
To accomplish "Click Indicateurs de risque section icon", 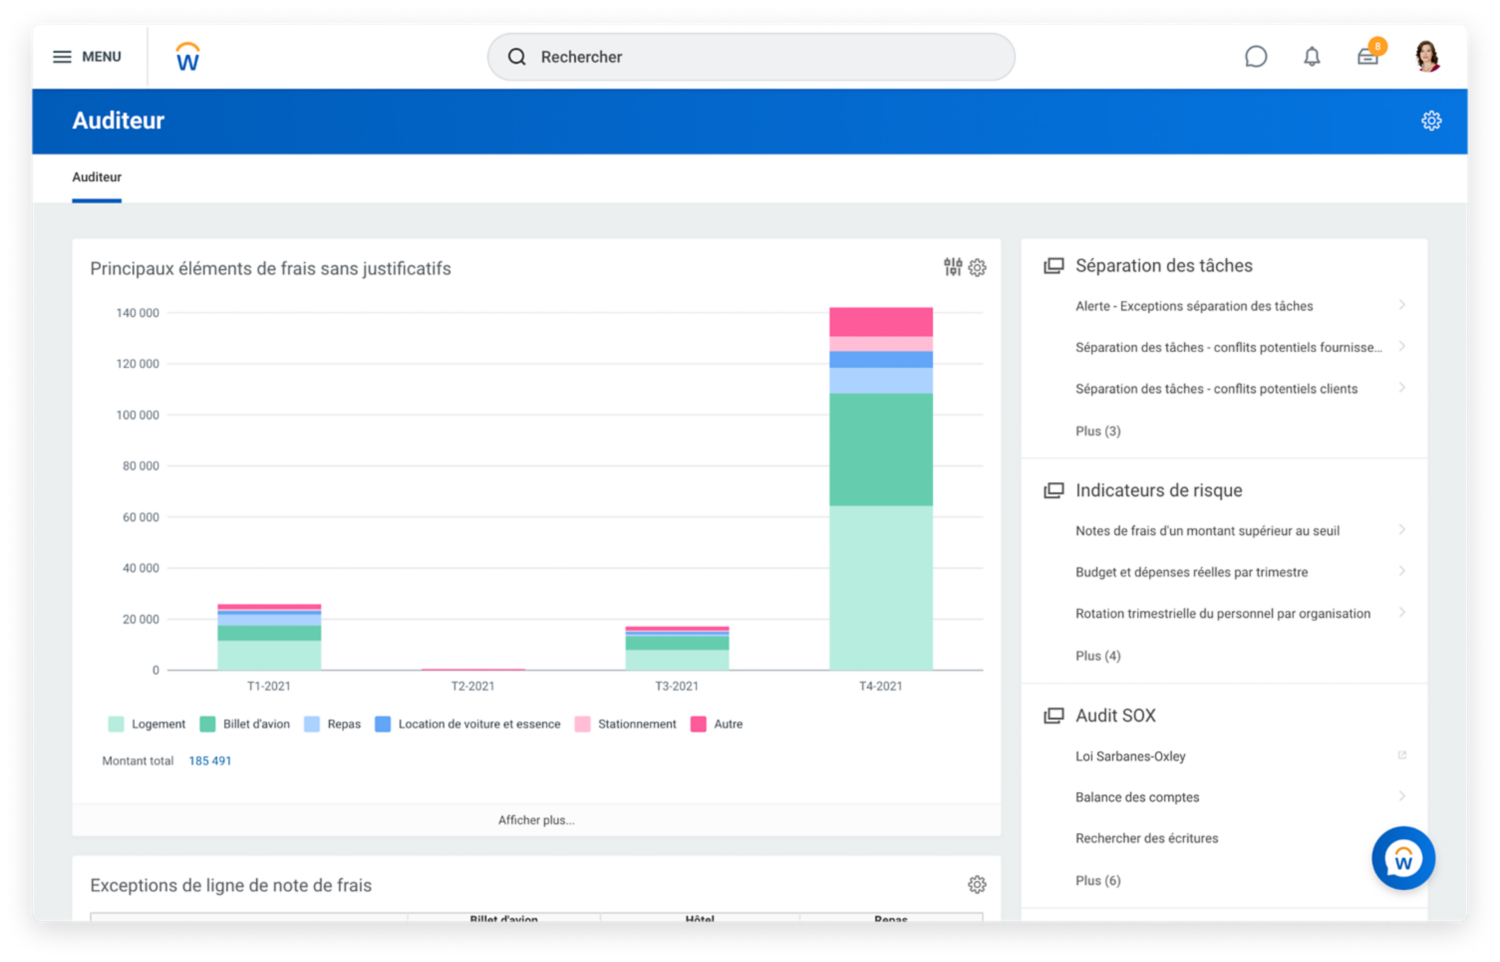I will click(x=1054, y=491).
